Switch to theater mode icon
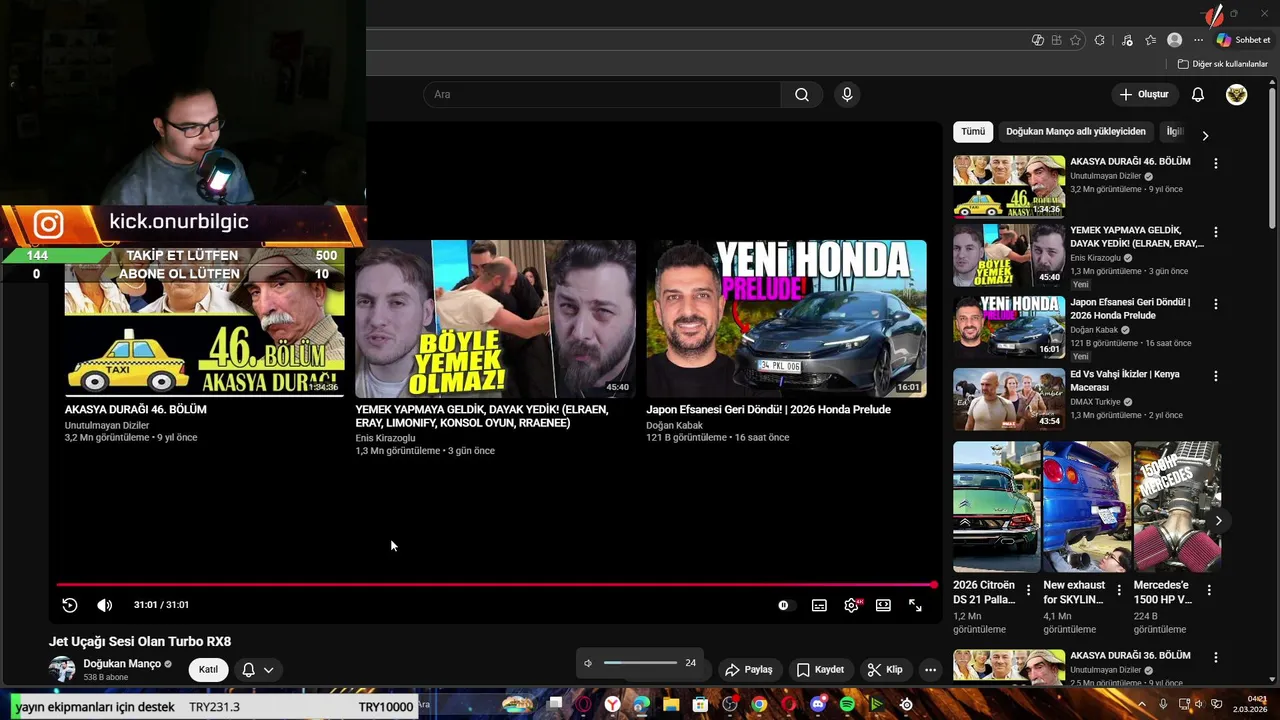Viewport: 1280px width, 720px height. pyautogui.click(x=883, y=605)
